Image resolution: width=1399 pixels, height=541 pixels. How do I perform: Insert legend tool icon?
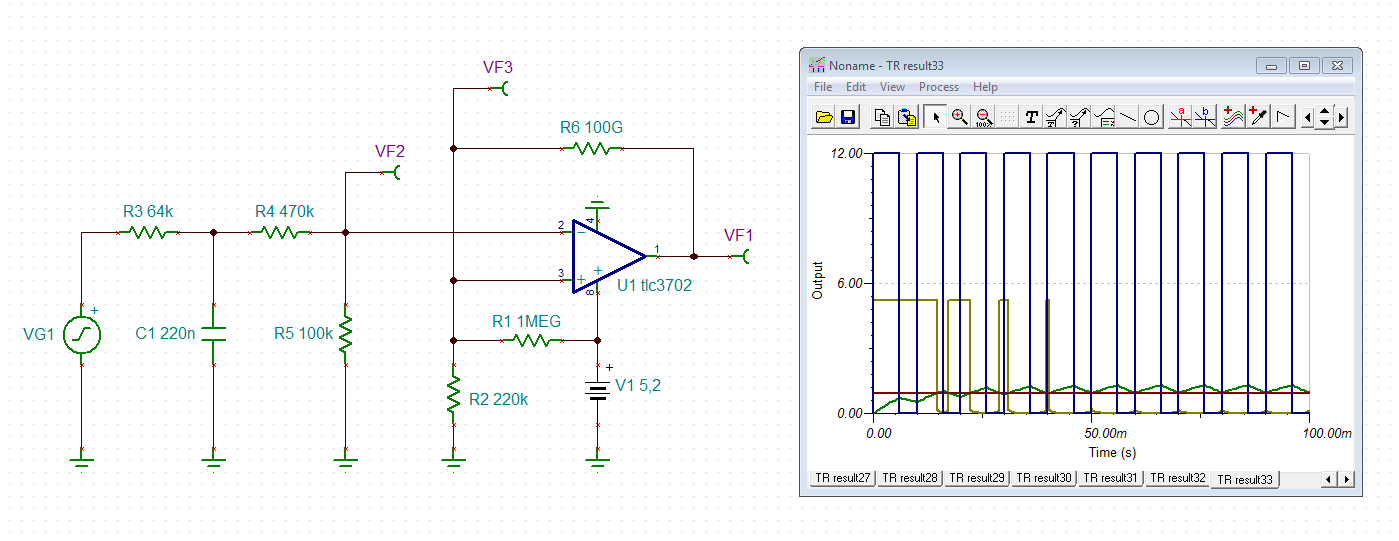click(1104, 117)
